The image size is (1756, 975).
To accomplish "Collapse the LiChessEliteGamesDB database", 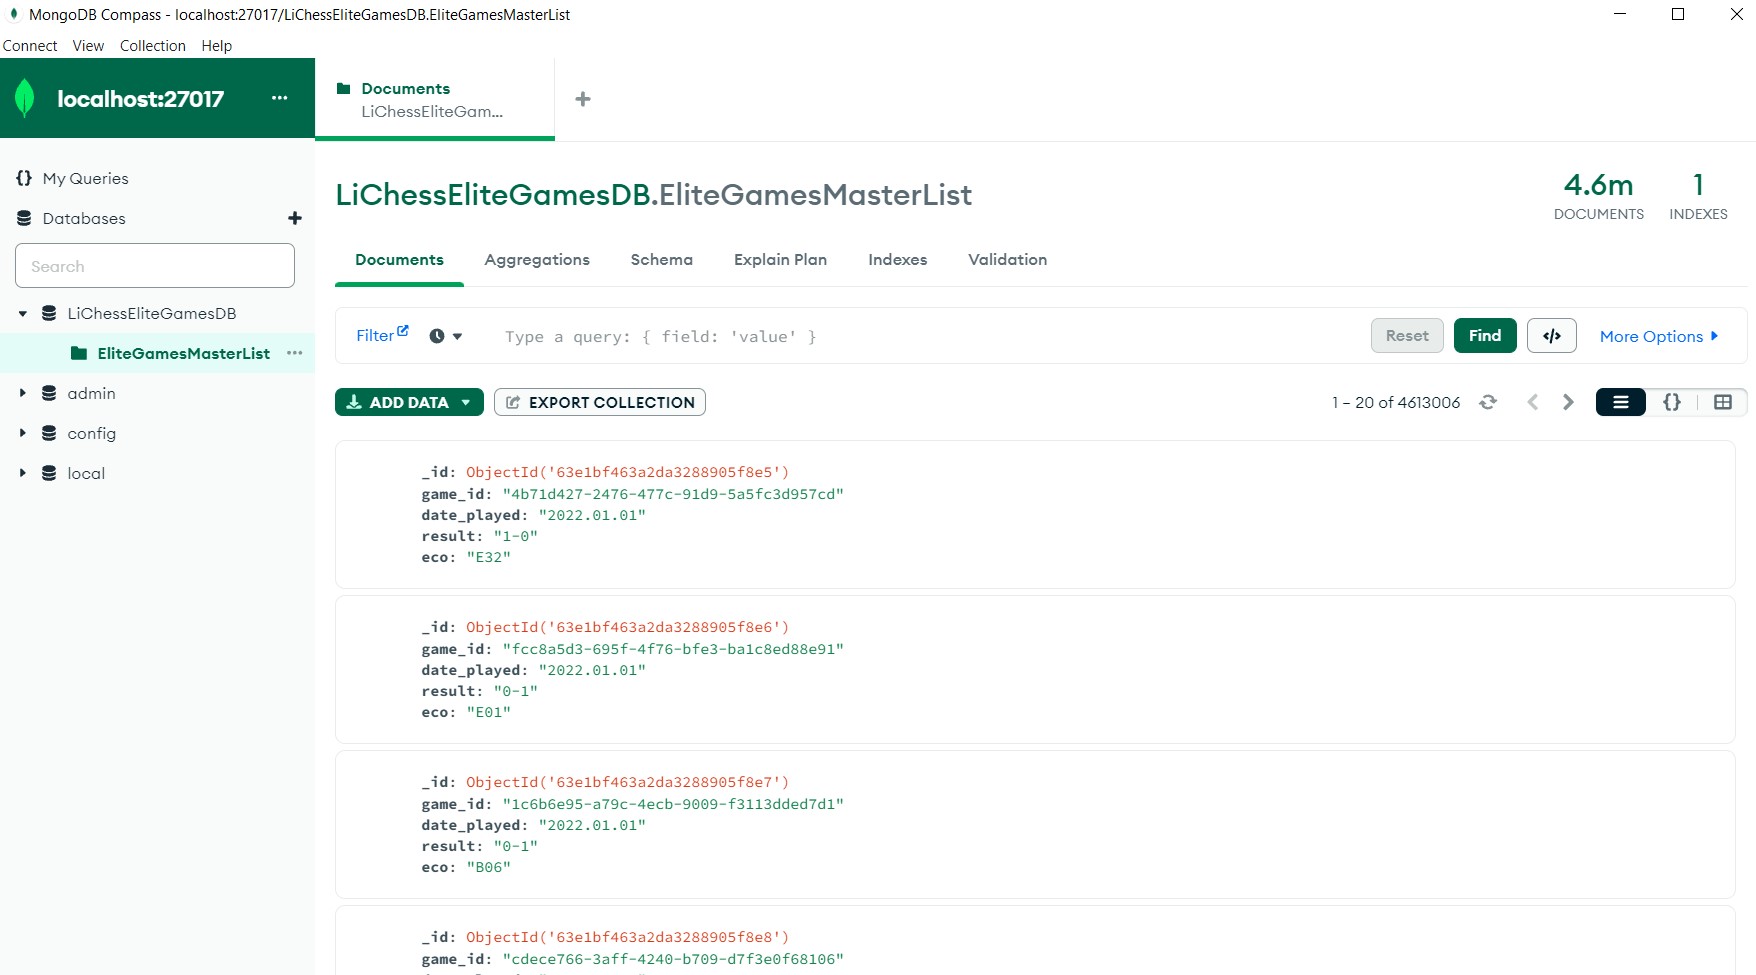I will click(x=22, y=313).
